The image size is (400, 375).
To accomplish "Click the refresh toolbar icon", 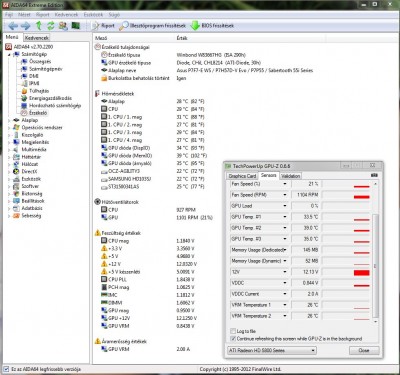I will tap(51, 26).
